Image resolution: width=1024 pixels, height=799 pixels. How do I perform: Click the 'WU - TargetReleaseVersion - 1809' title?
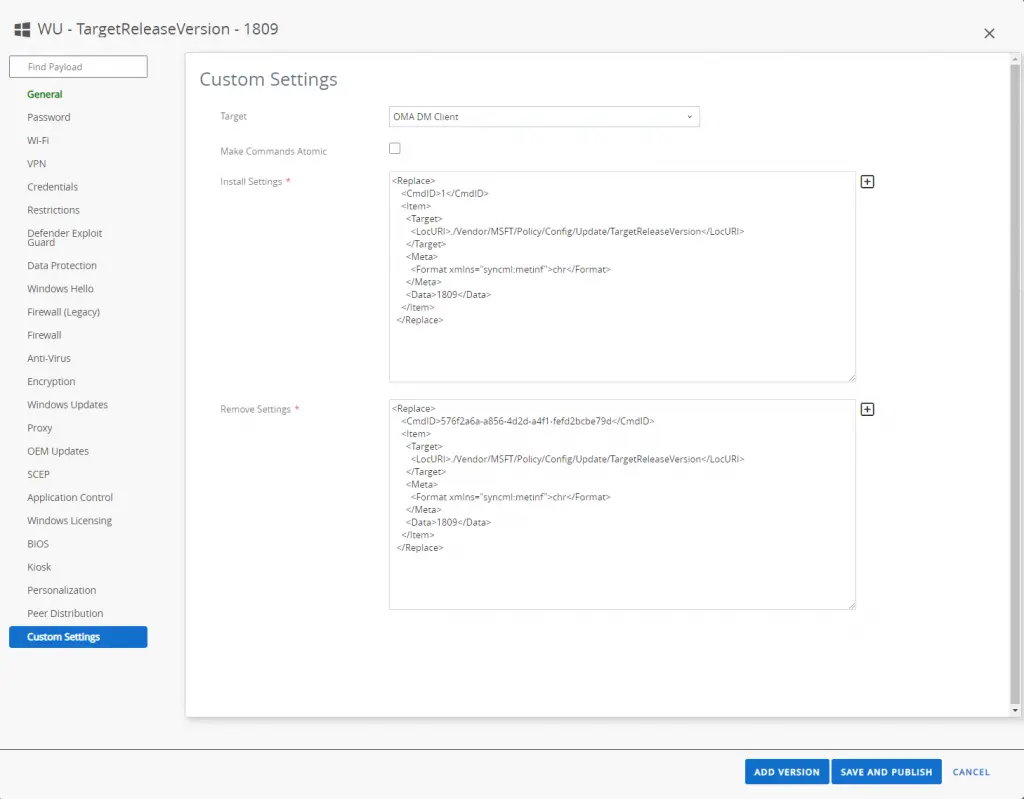click(157, 29)
